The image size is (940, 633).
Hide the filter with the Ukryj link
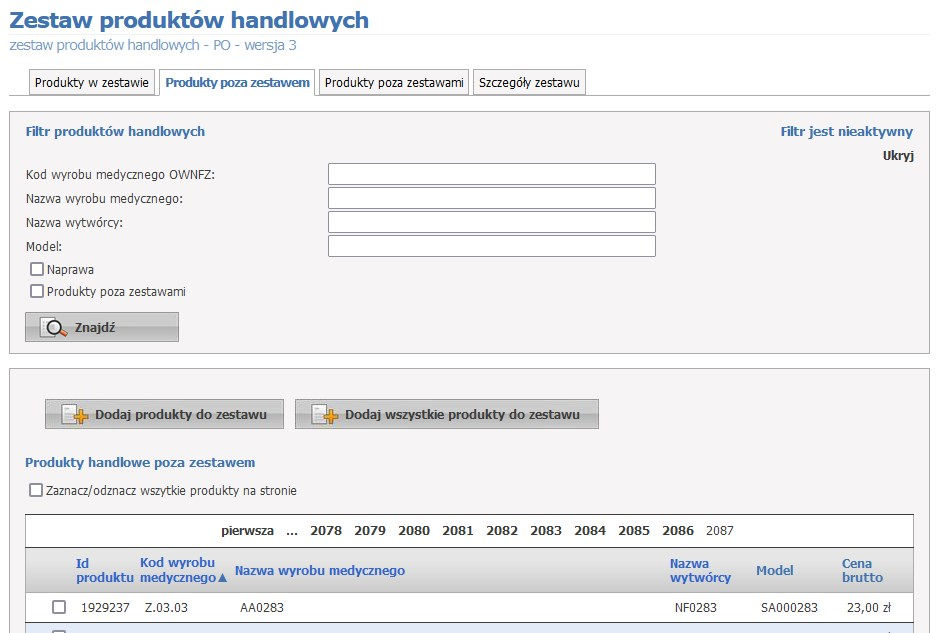tap(897, 155)
